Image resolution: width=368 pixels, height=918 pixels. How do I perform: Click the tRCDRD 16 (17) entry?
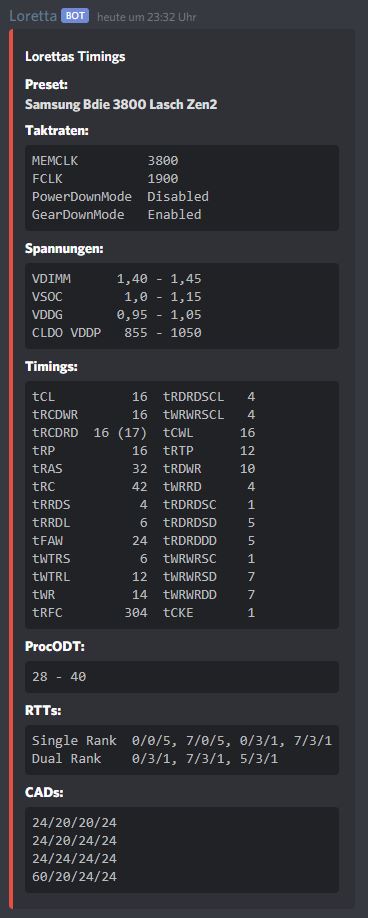[x=90, y=433]
